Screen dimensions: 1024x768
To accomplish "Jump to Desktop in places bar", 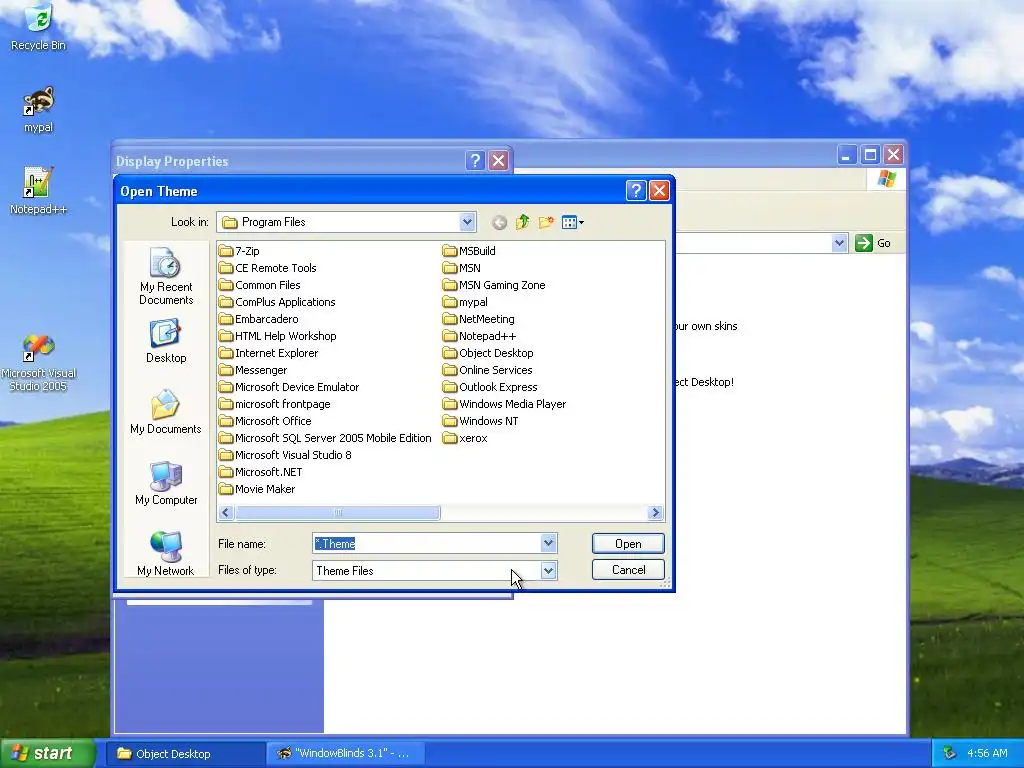I will coord(166,341).
